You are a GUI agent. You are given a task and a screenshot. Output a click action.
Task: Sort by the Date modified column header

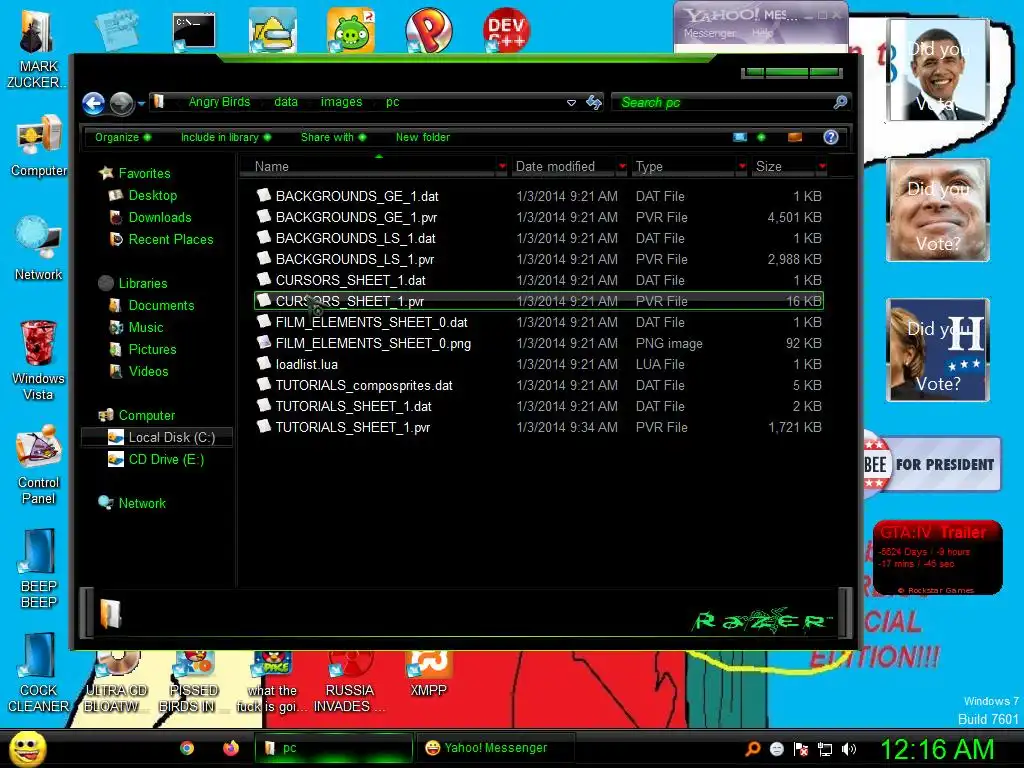(563, 167)
